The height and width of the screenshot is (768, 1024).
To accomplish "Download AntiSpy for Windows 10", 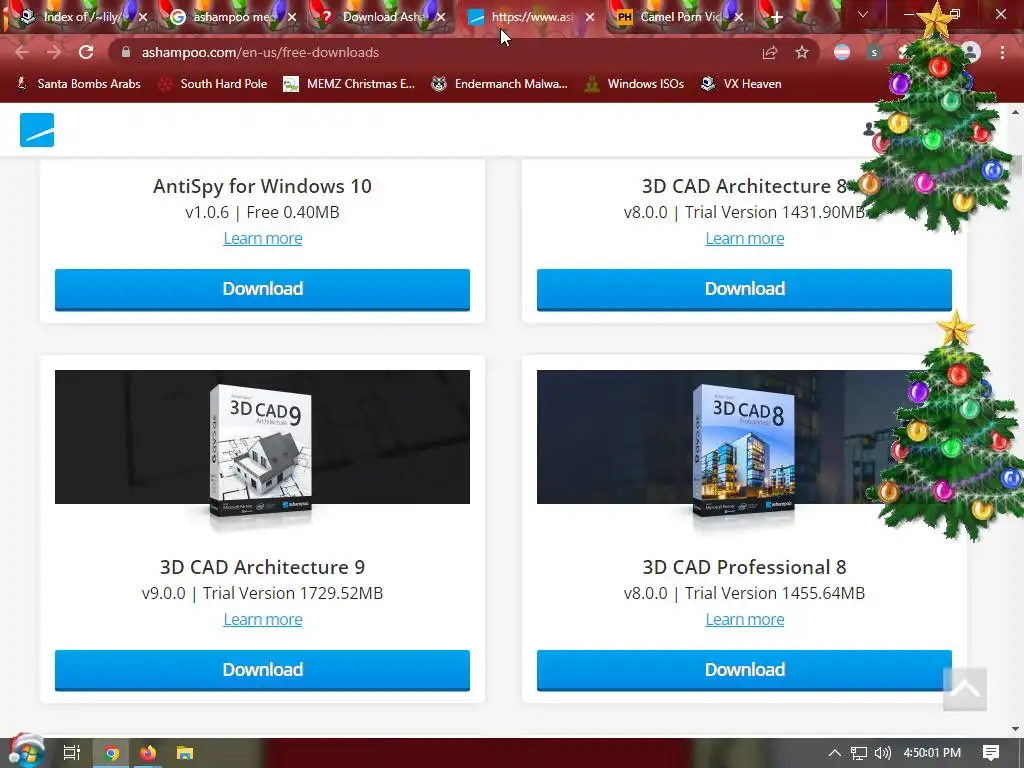I will point(262,289).
